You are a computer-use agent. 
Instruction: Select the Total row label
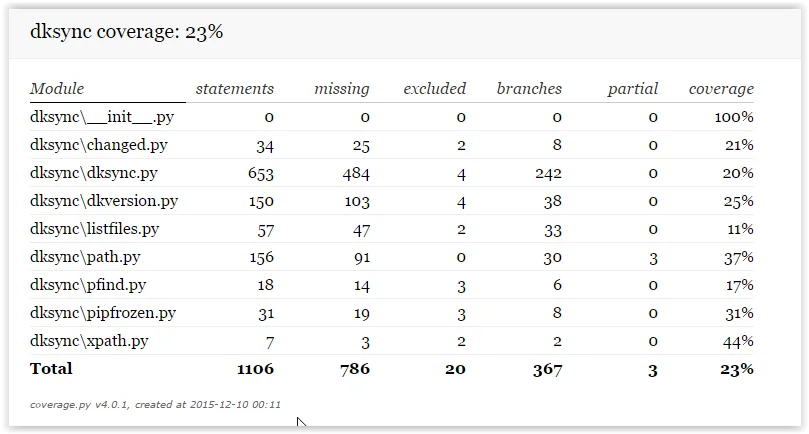pyautogui.click(x=51, y=368)
